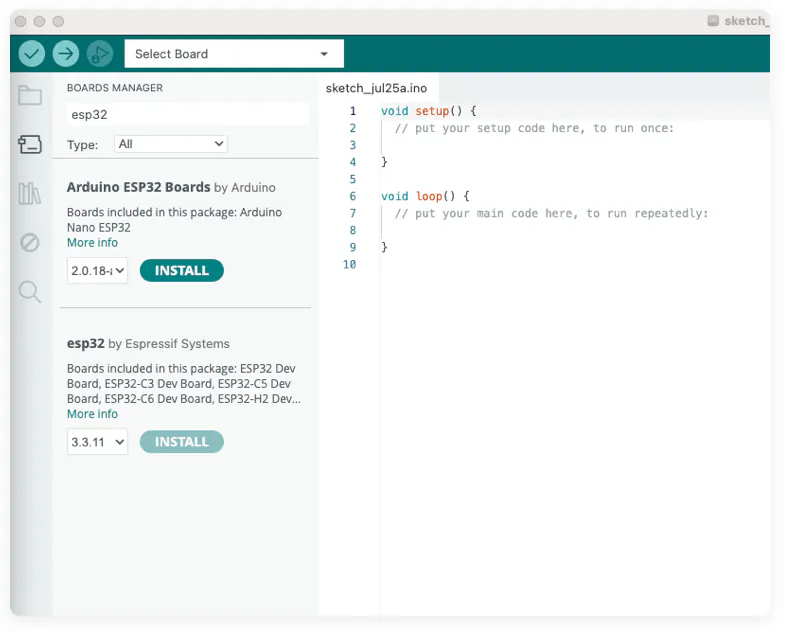Click the esp32 by Espressif Systems title
Viewport: 790px width, 632px height.
pos(148,344)
